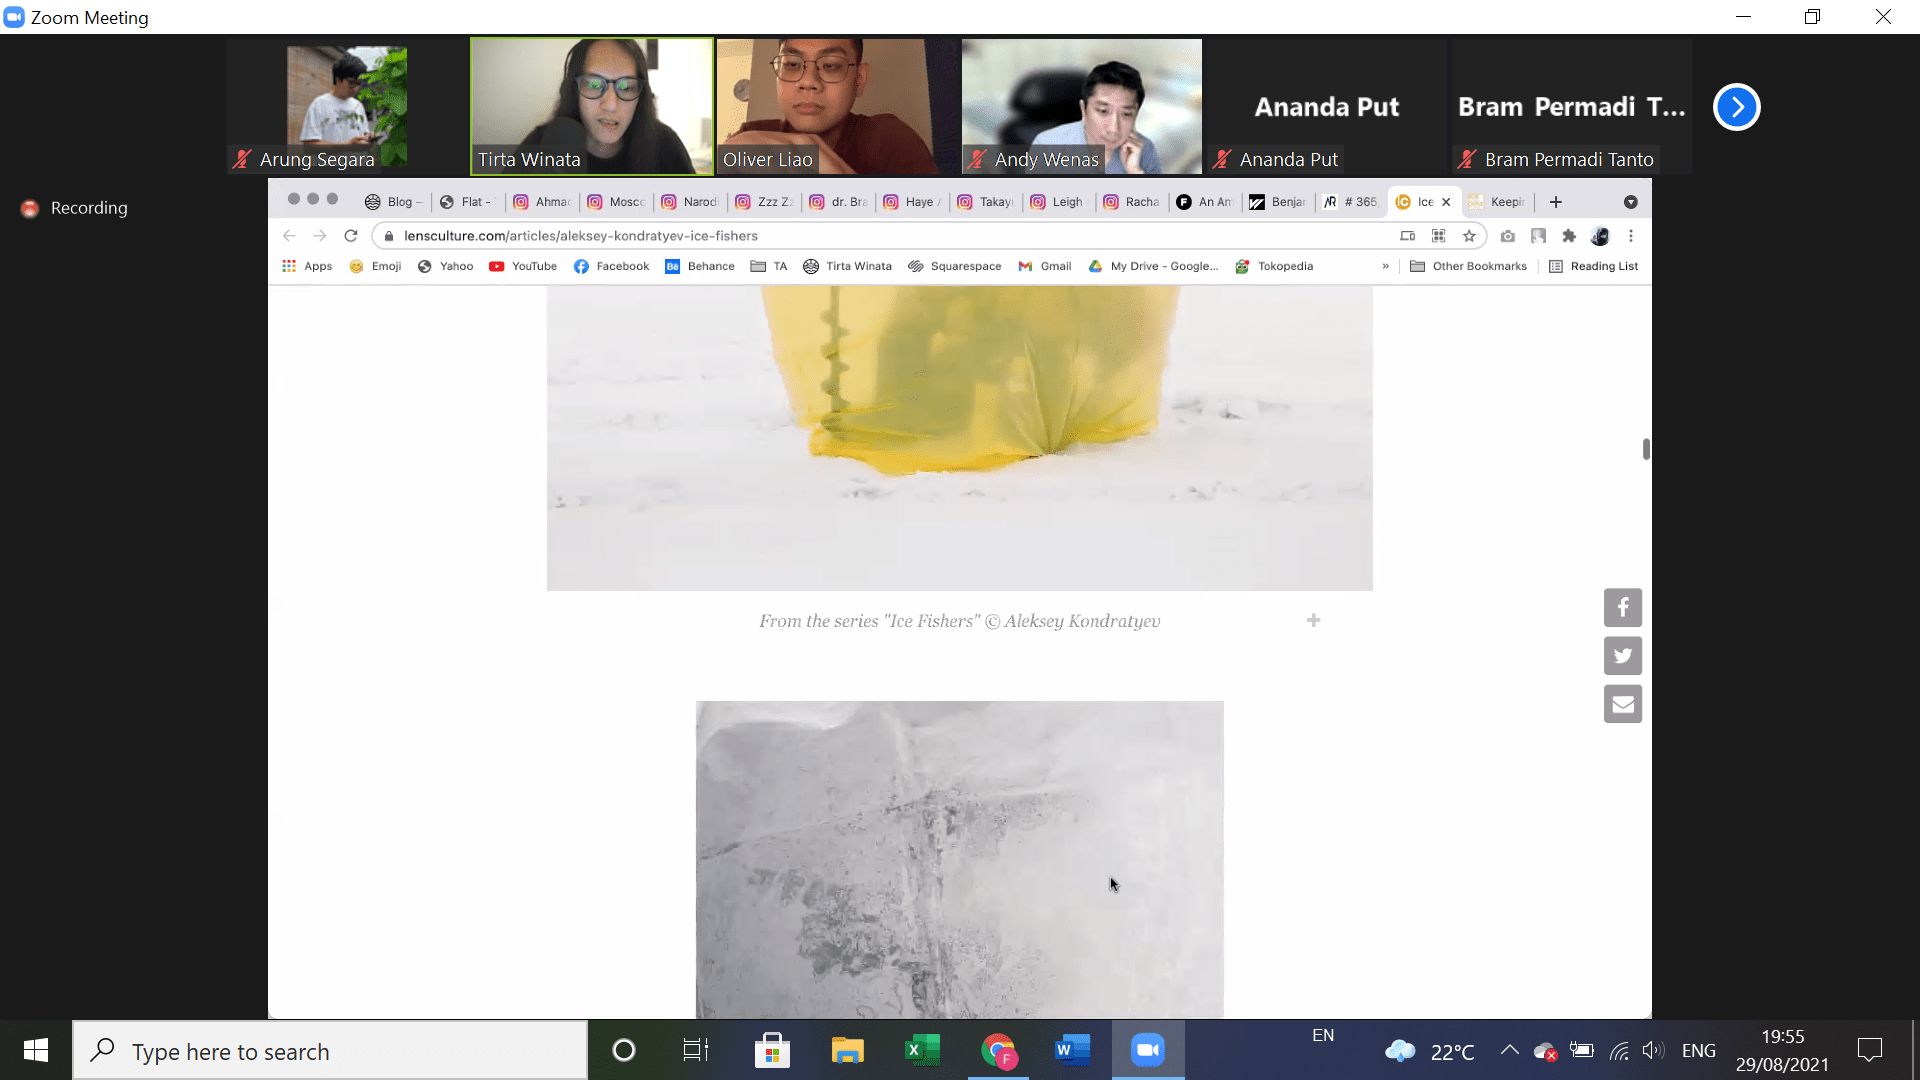Screen dimensions: 1920x1080
Task: Select Andy Wenas's video thumbnail
Action: pyautogui.click(x=1082, y=106)
